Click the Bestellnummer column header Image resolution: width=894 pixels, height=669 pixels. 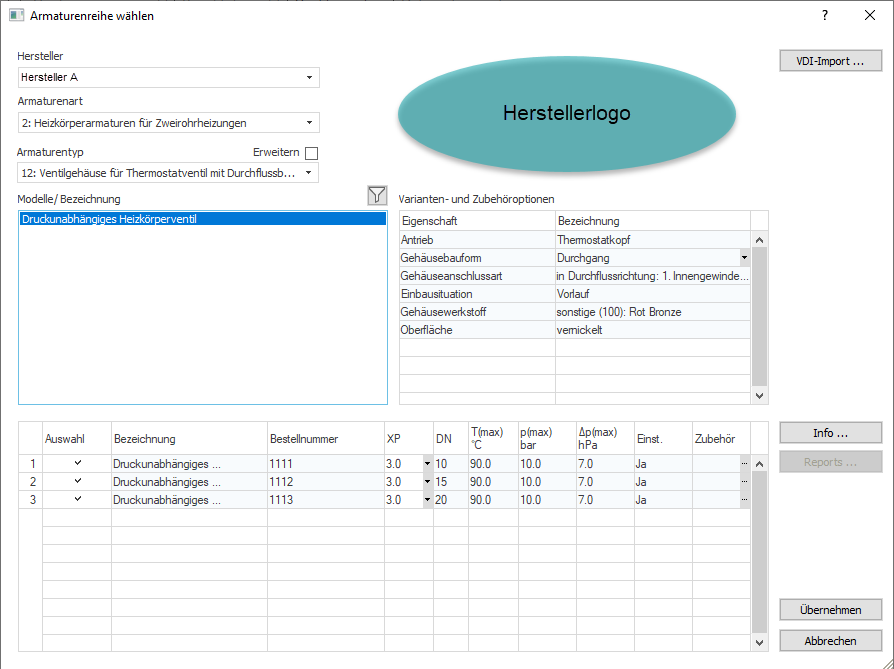326,439
